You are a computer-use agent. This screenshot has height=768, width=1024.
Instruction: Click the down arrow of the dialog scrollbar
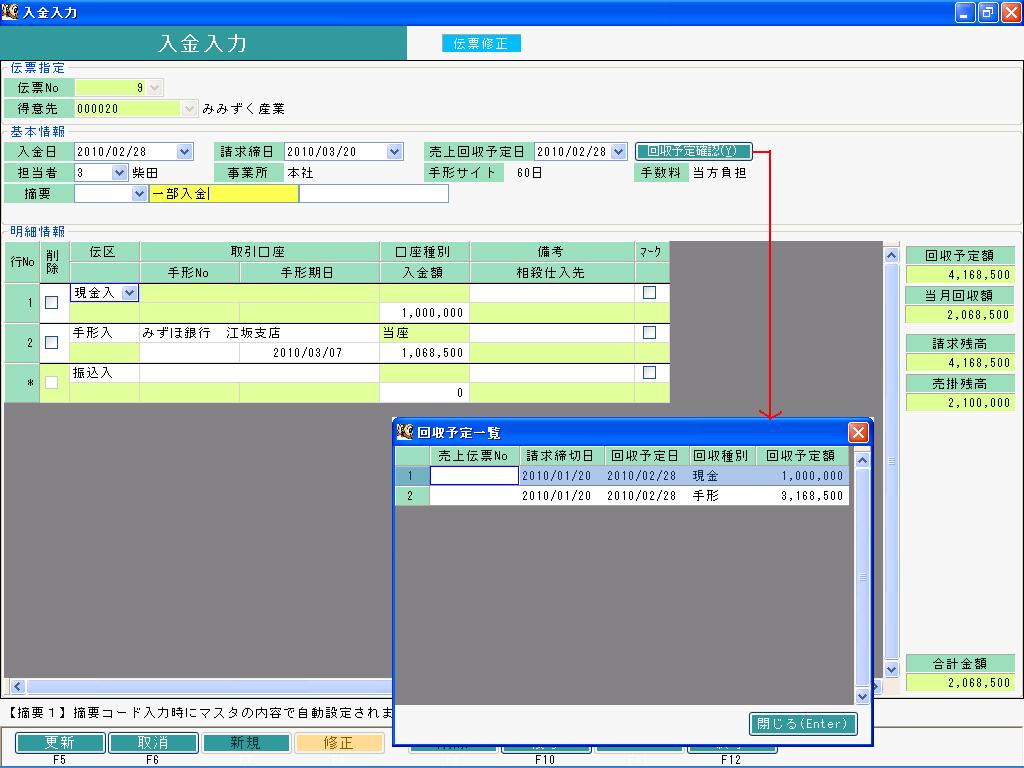tap(862, 696)
